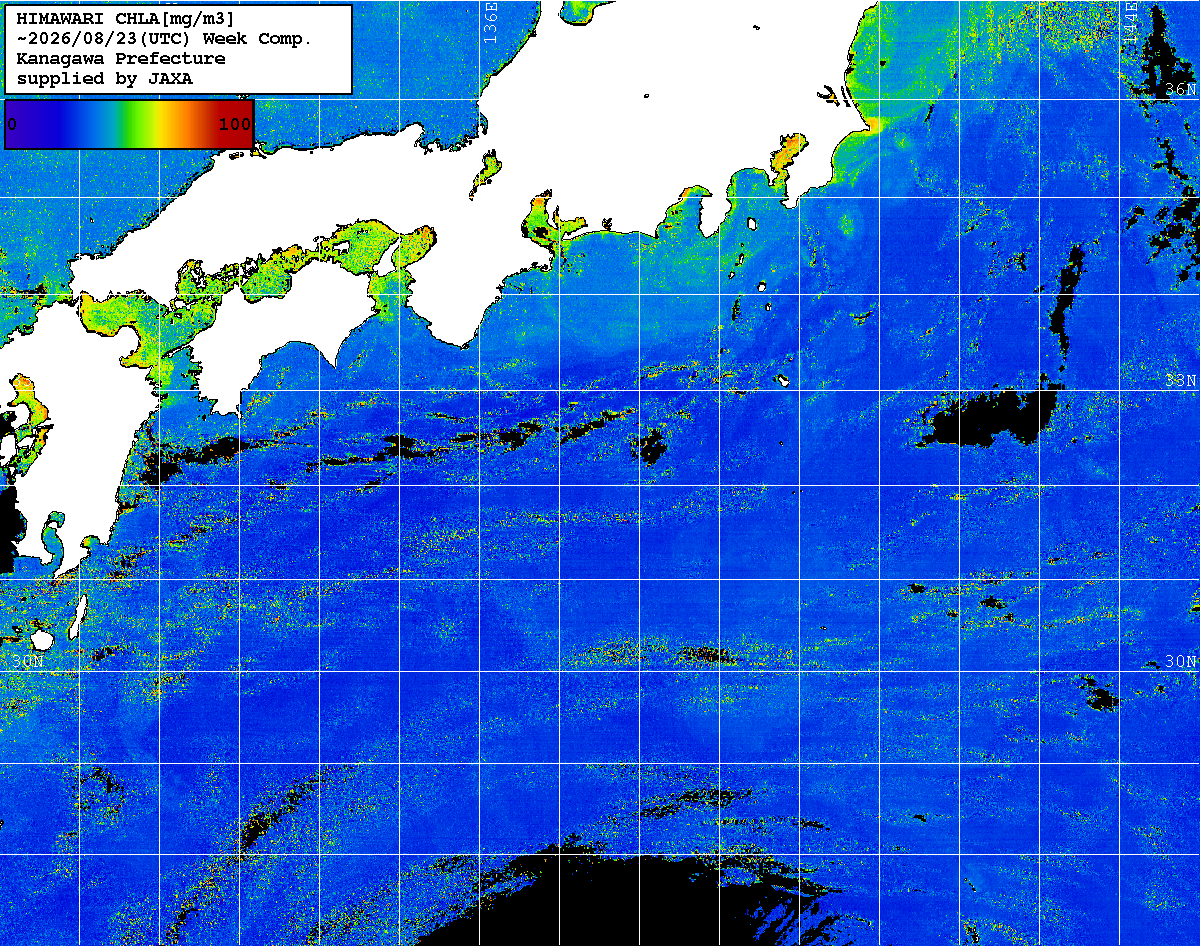Click the elongated Tanegashima island
Viewport: 1200px width, 946px height.
pyautogui.click(x=77, y=618)
